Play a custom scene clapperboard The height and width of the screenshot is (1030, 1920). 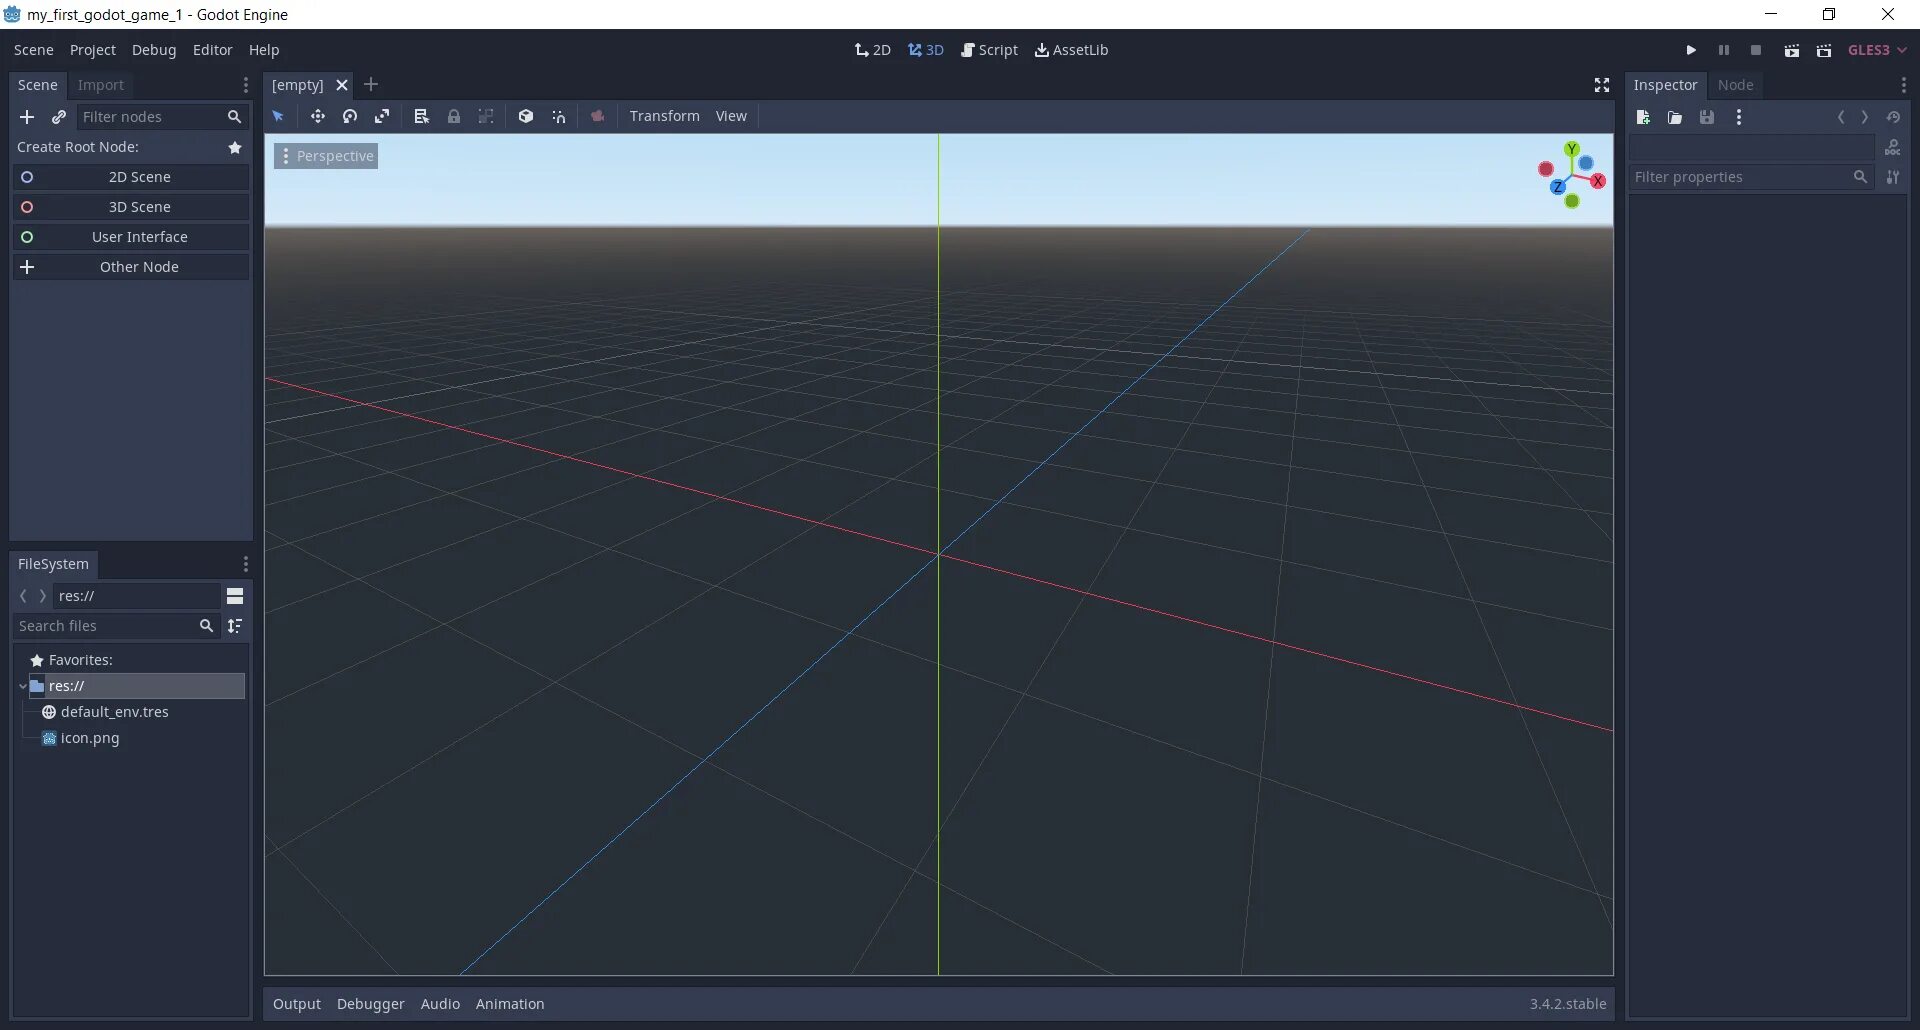click(x=1824, y=50)
